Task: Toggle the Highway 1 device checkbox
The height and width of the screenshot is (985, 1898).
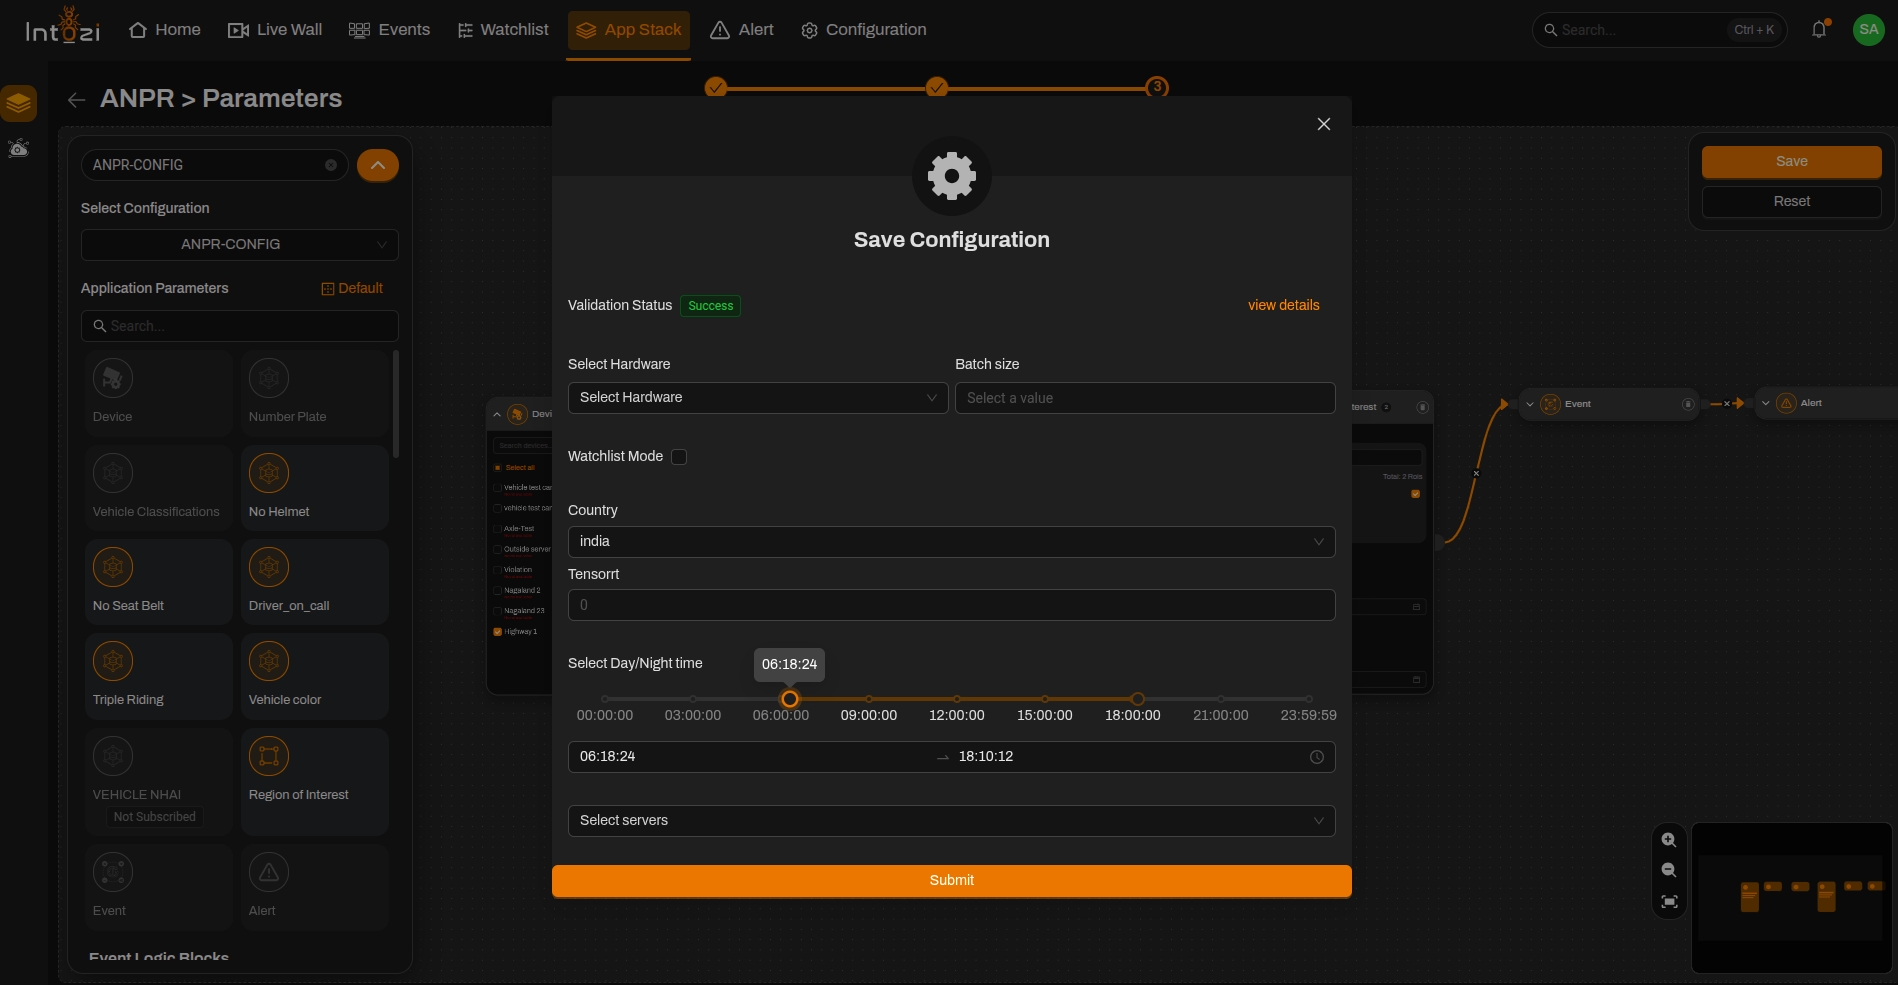Action: (497, 632)
